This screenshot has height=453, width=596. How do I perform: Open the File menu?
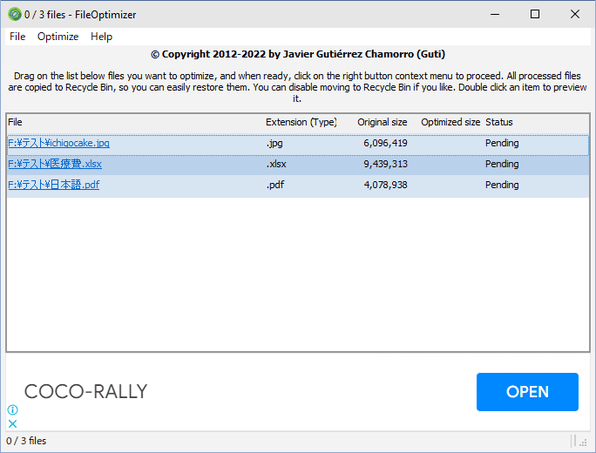(17, 36)
